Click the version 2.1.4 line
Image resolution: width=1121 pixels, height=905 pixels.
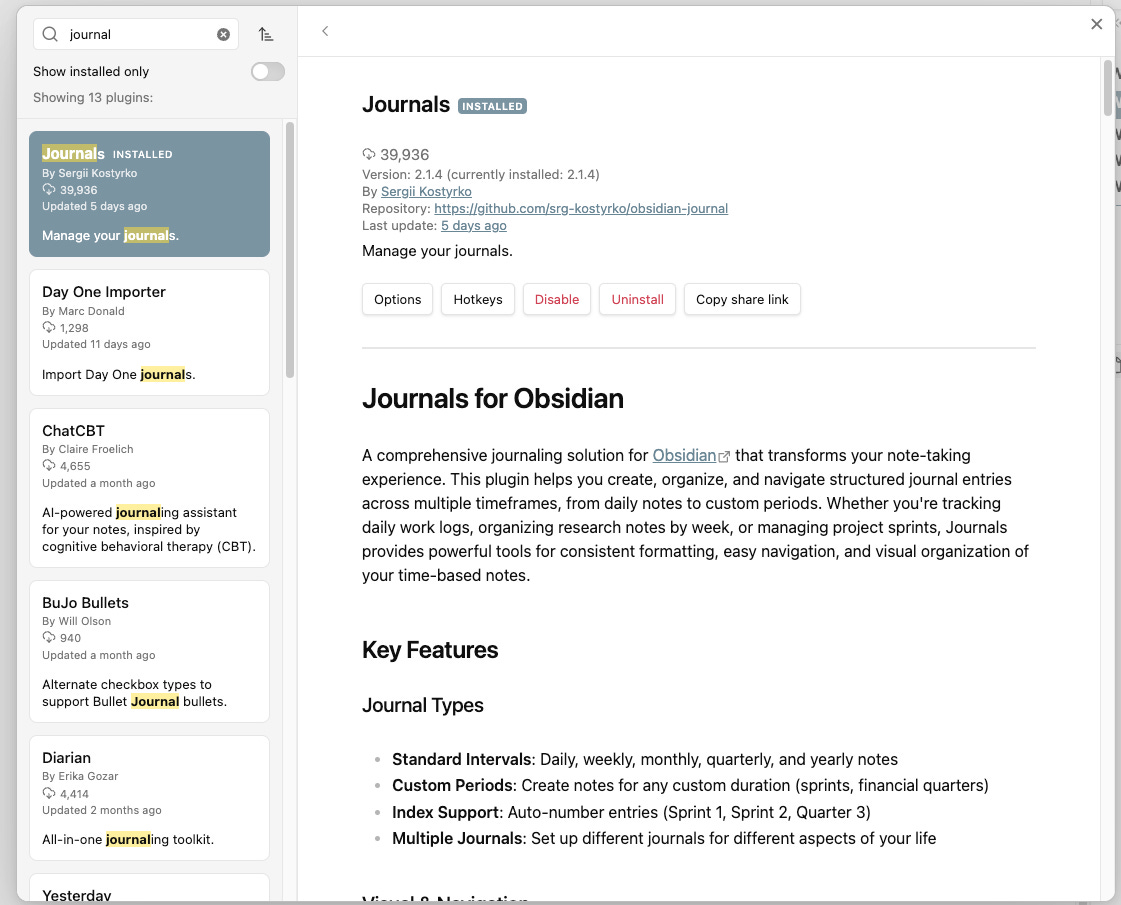(480, 174)
